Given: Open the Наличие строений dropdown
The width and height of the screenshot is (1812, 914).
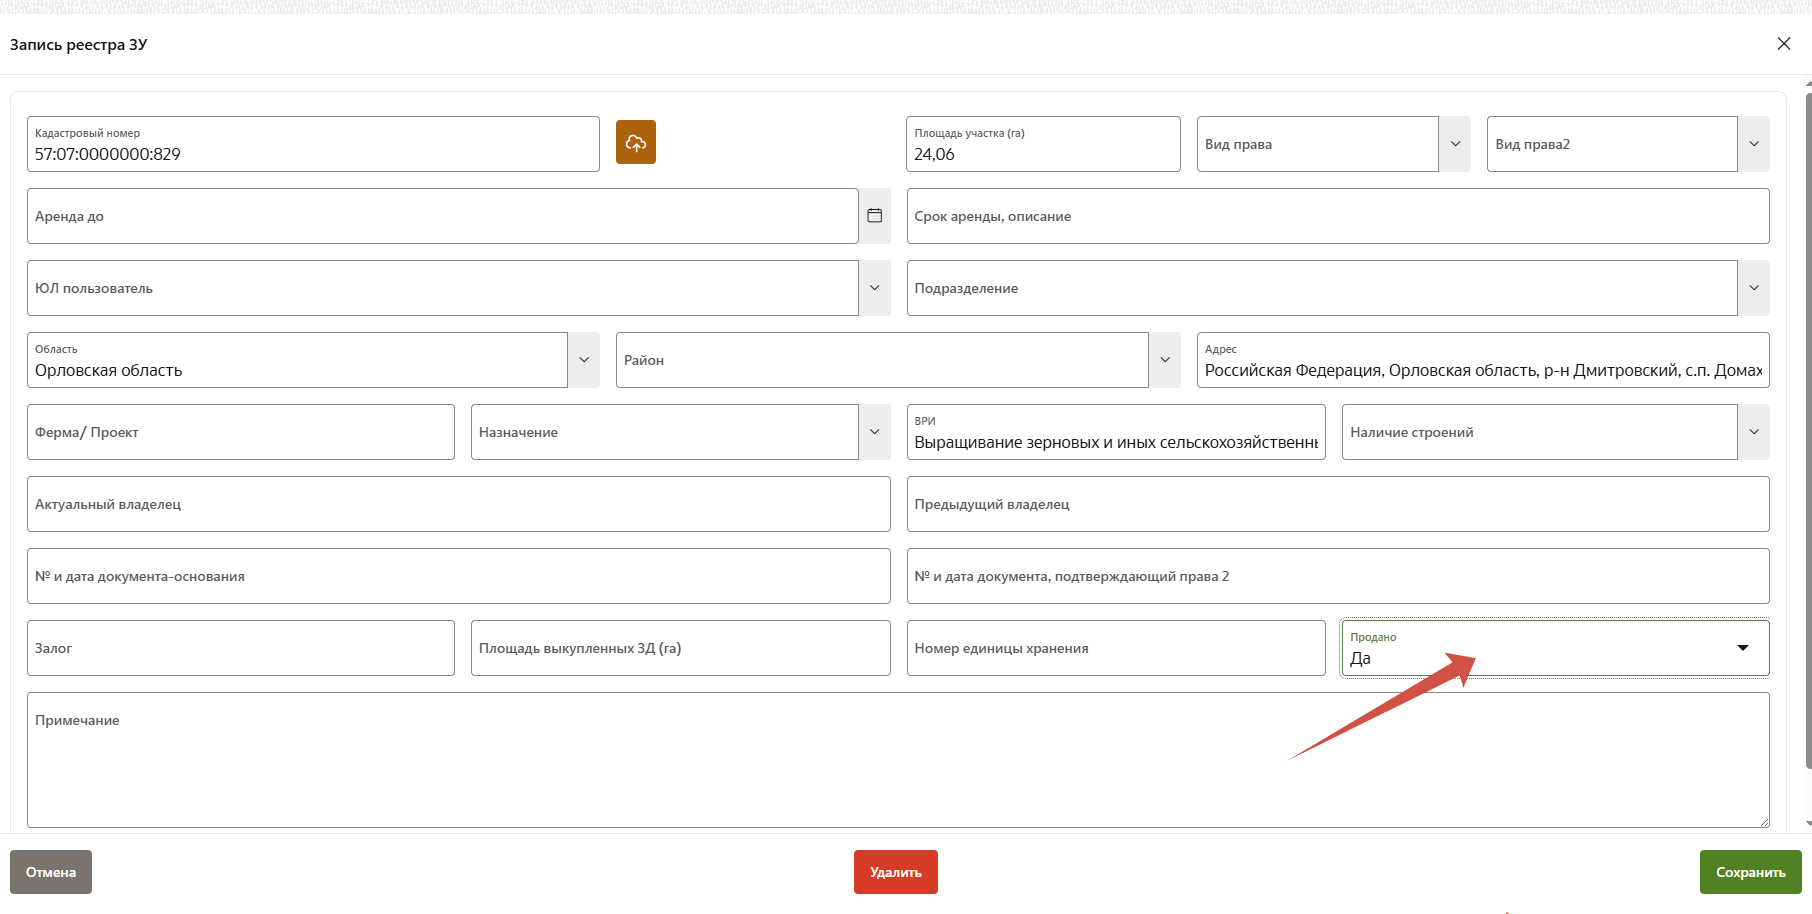Looking at the screenshot, I should (1753, 432).
